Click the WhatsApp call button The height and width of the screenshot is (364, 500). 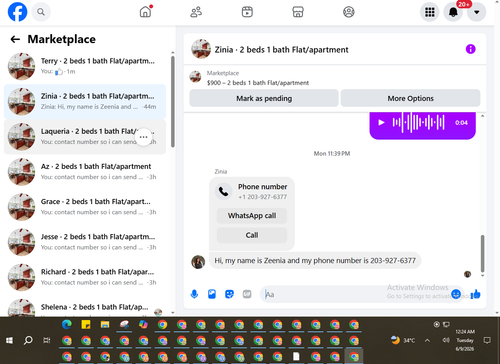[252, 216]
